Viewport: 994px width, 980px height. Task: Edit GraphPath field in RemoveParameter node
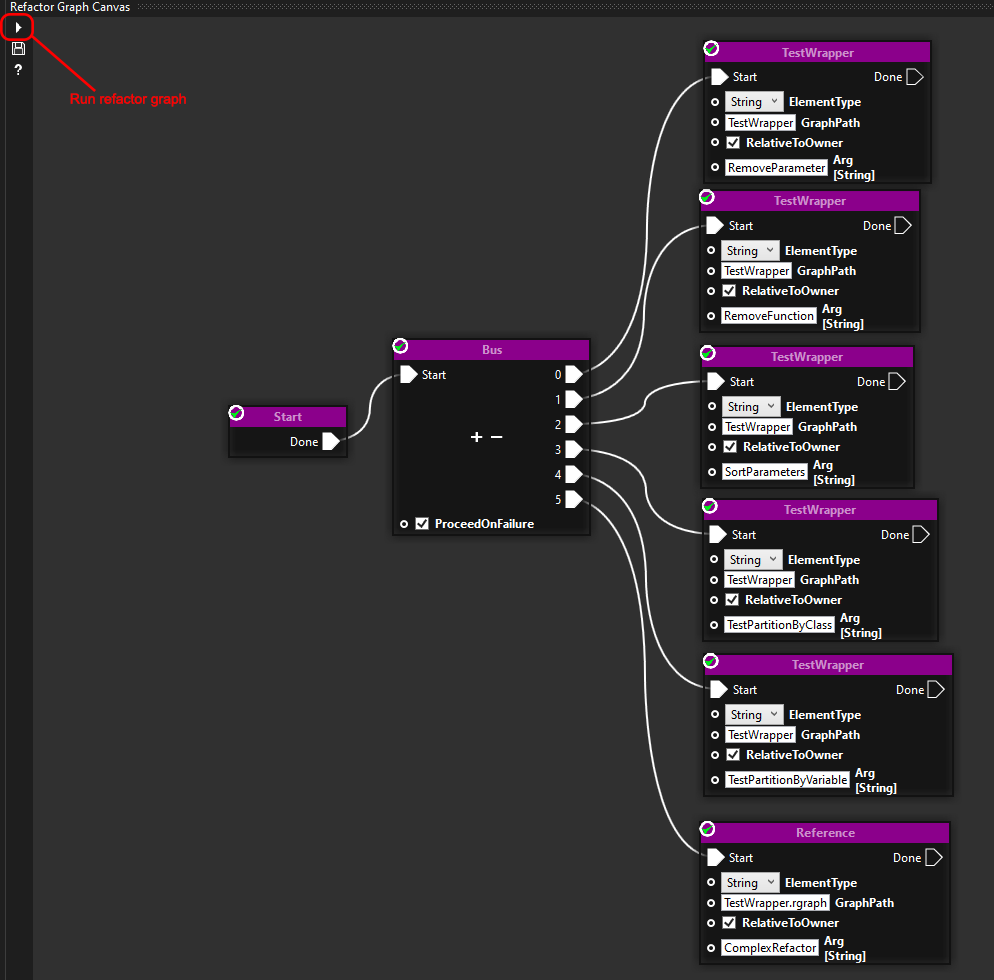pos(761,123)
